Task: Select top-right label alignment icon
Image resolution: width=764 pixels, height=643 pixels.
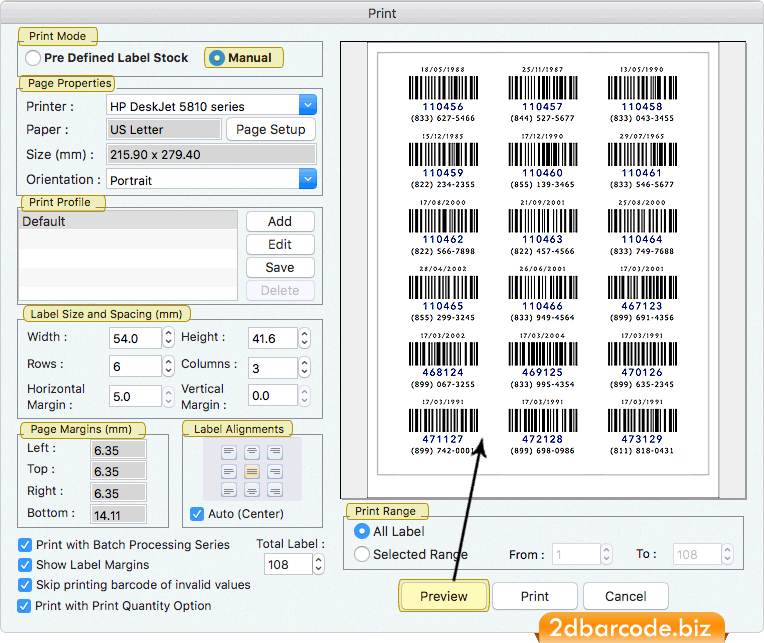Action: 275,452
